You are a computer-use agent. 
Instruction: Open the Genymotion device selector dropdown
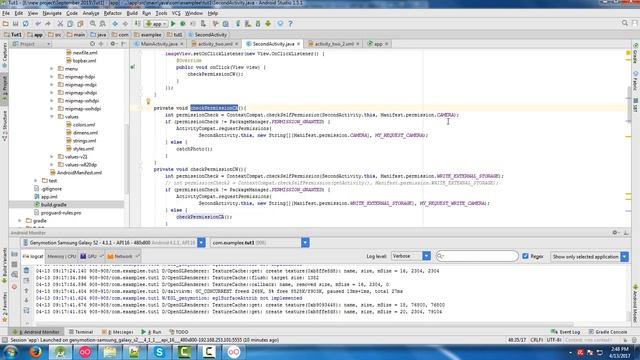201,242
